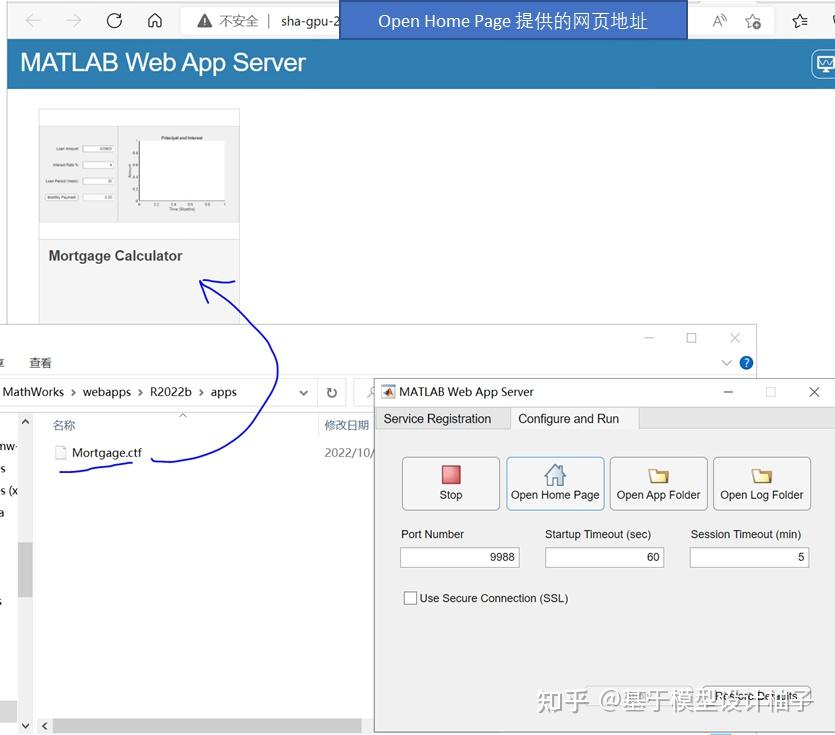Open Log Folder using its icon
The width and height of the screenshot is (835, 735).
(761, 475)
